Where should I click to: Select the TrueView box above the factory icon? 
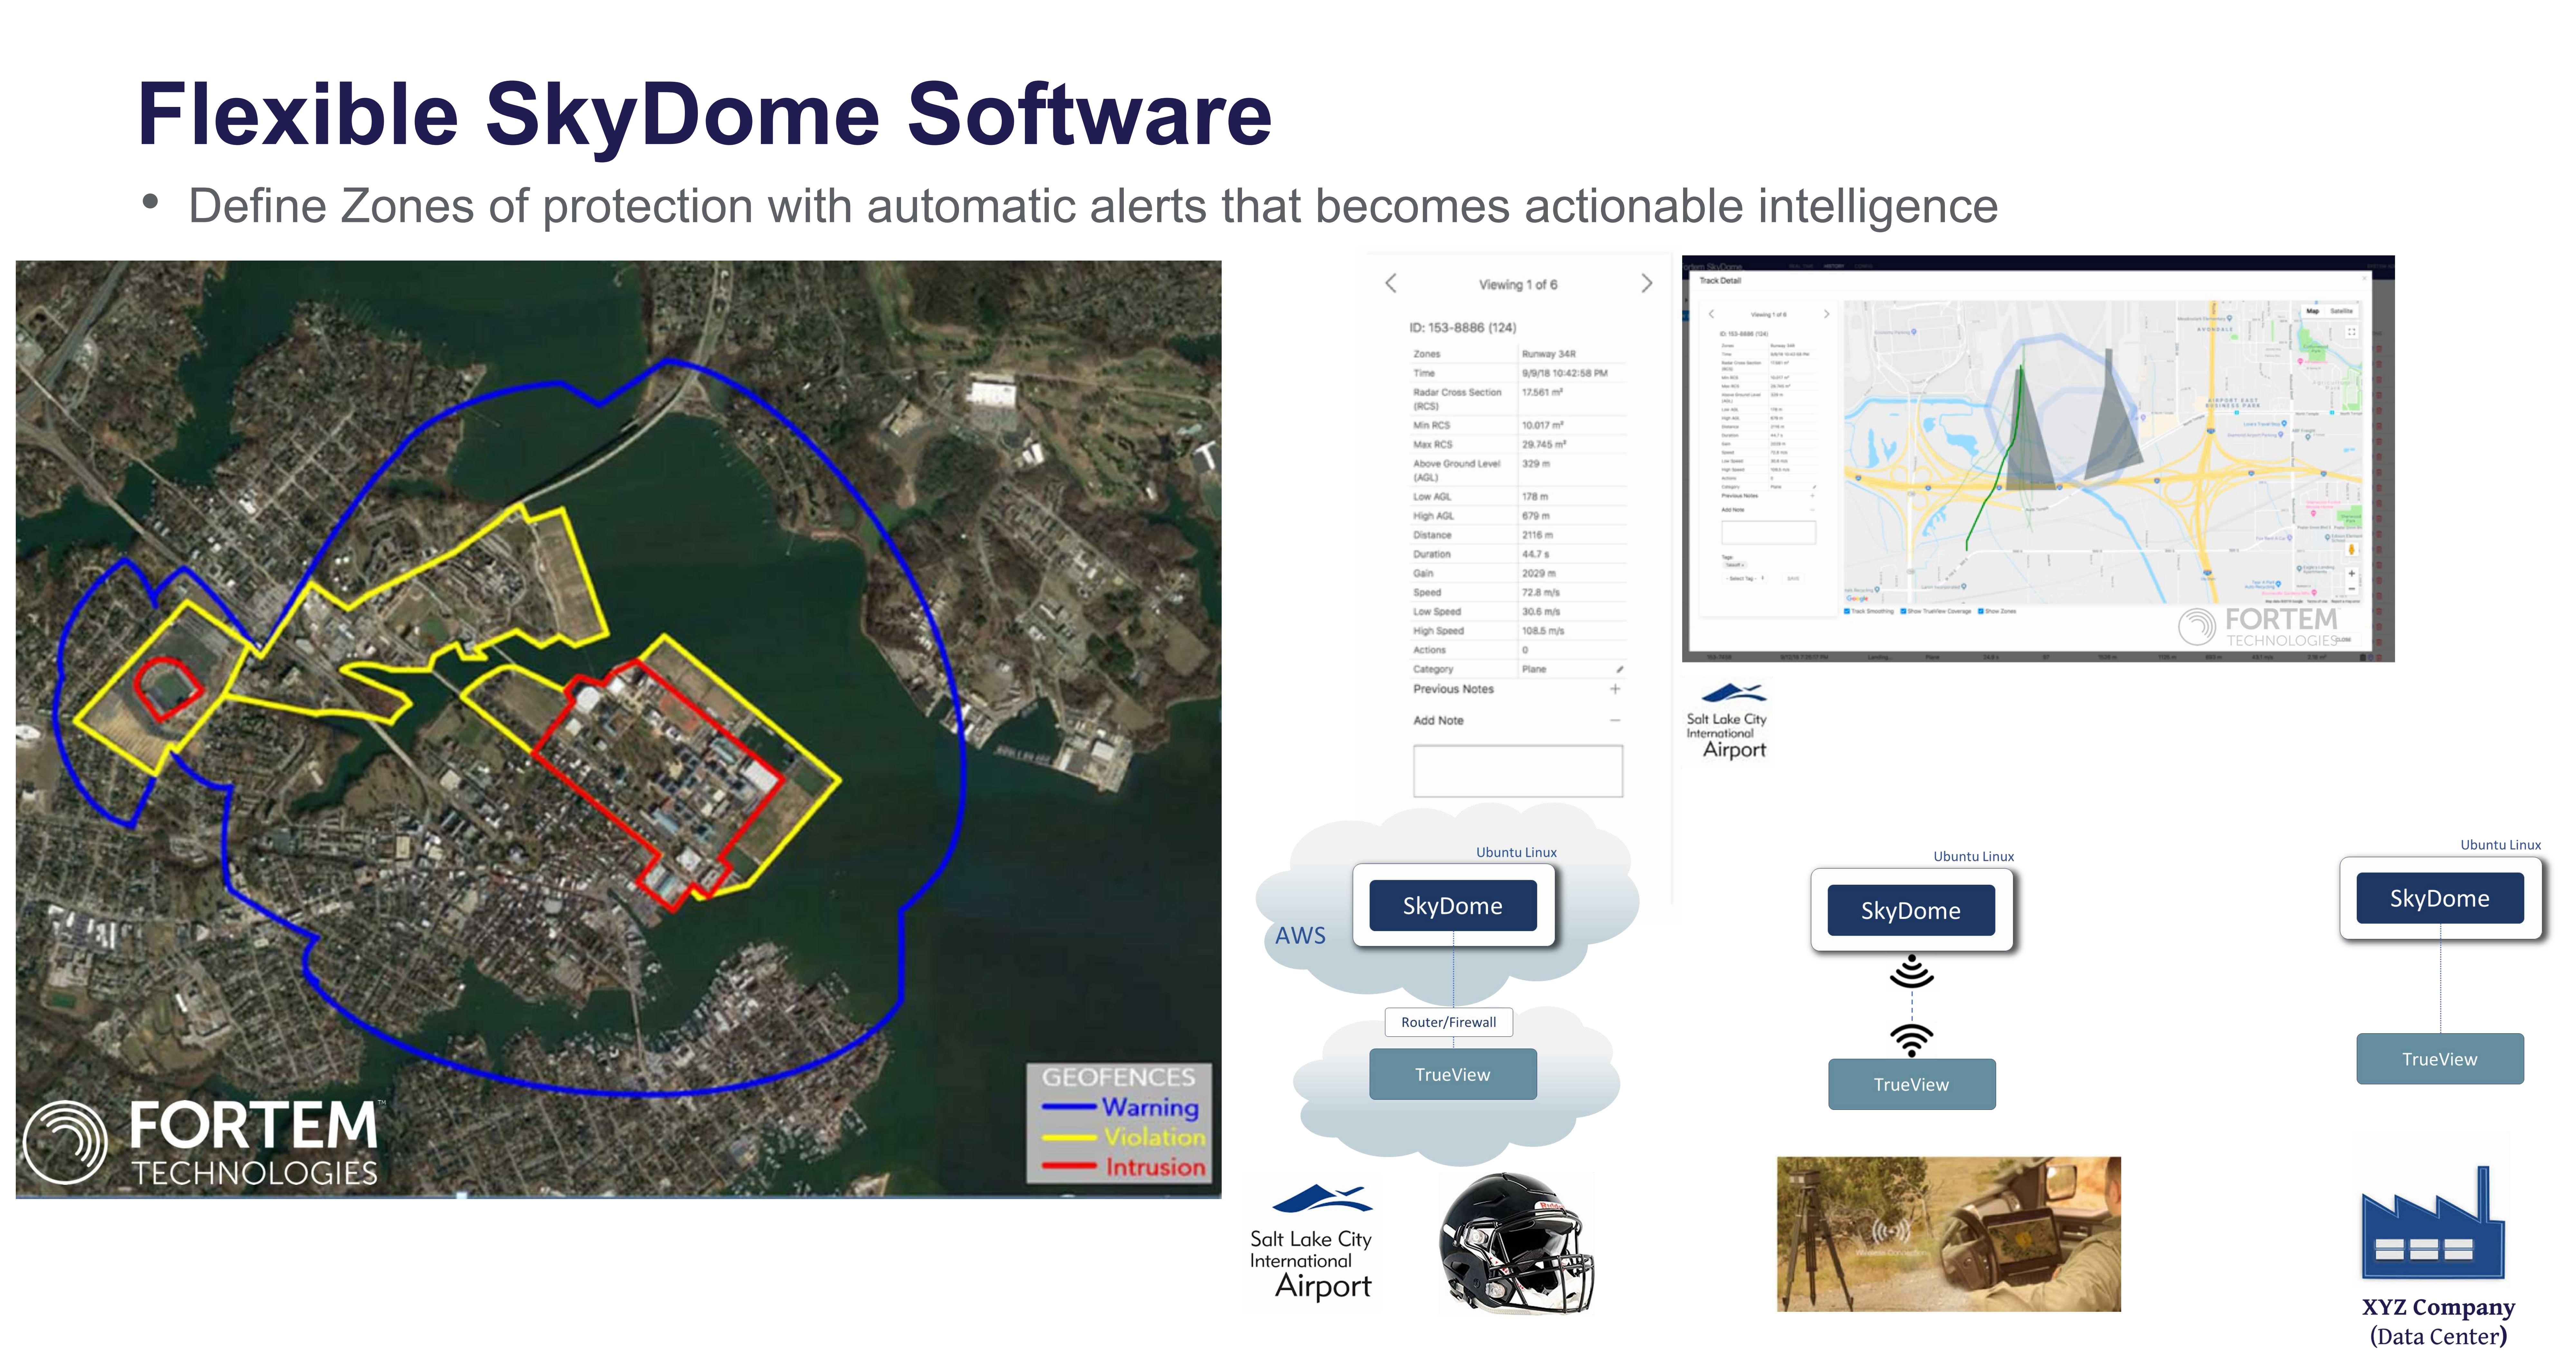click(x=2440, y=1059)
